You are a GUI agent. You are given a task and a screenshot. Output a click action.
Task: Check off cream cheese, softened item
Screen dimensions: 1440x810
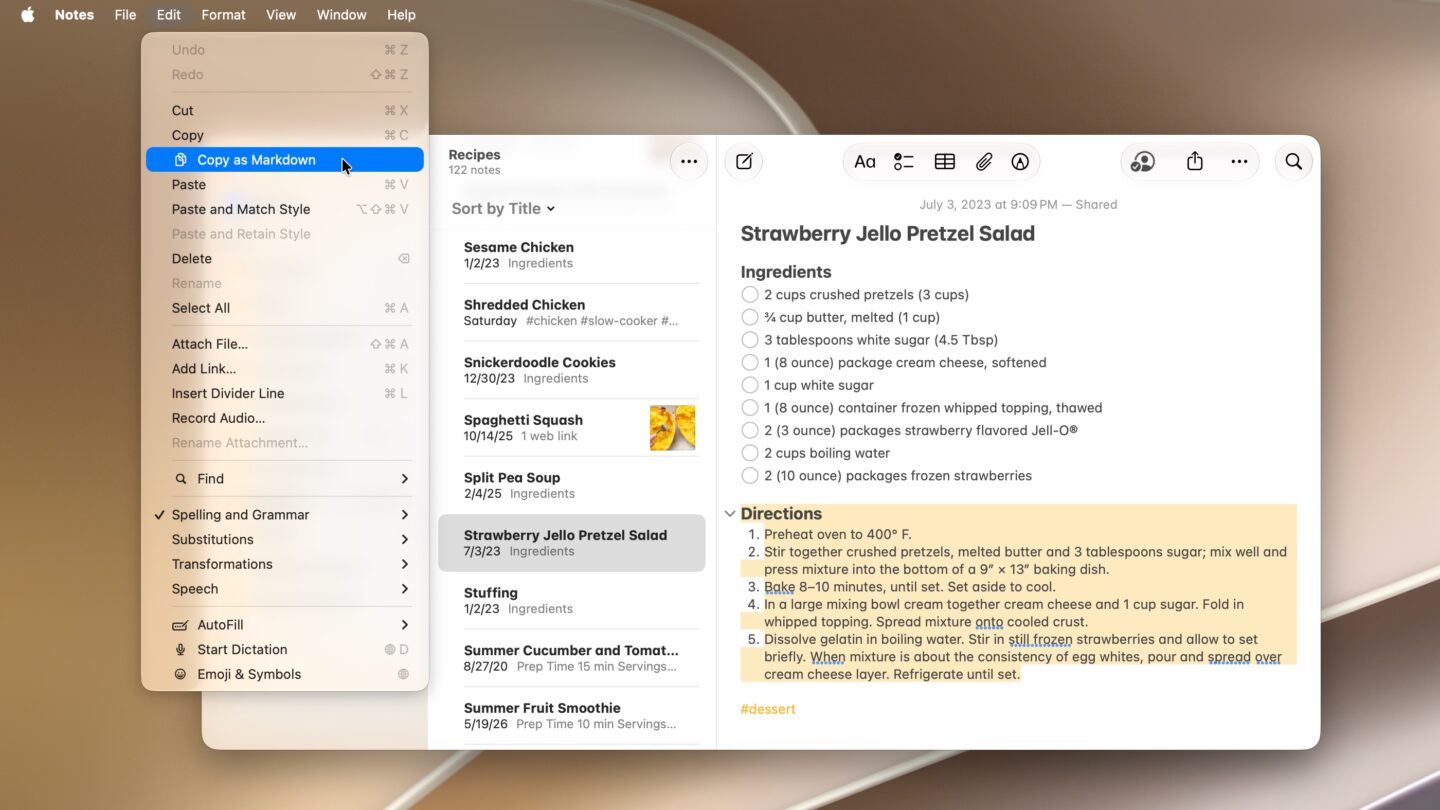[750, 363]
